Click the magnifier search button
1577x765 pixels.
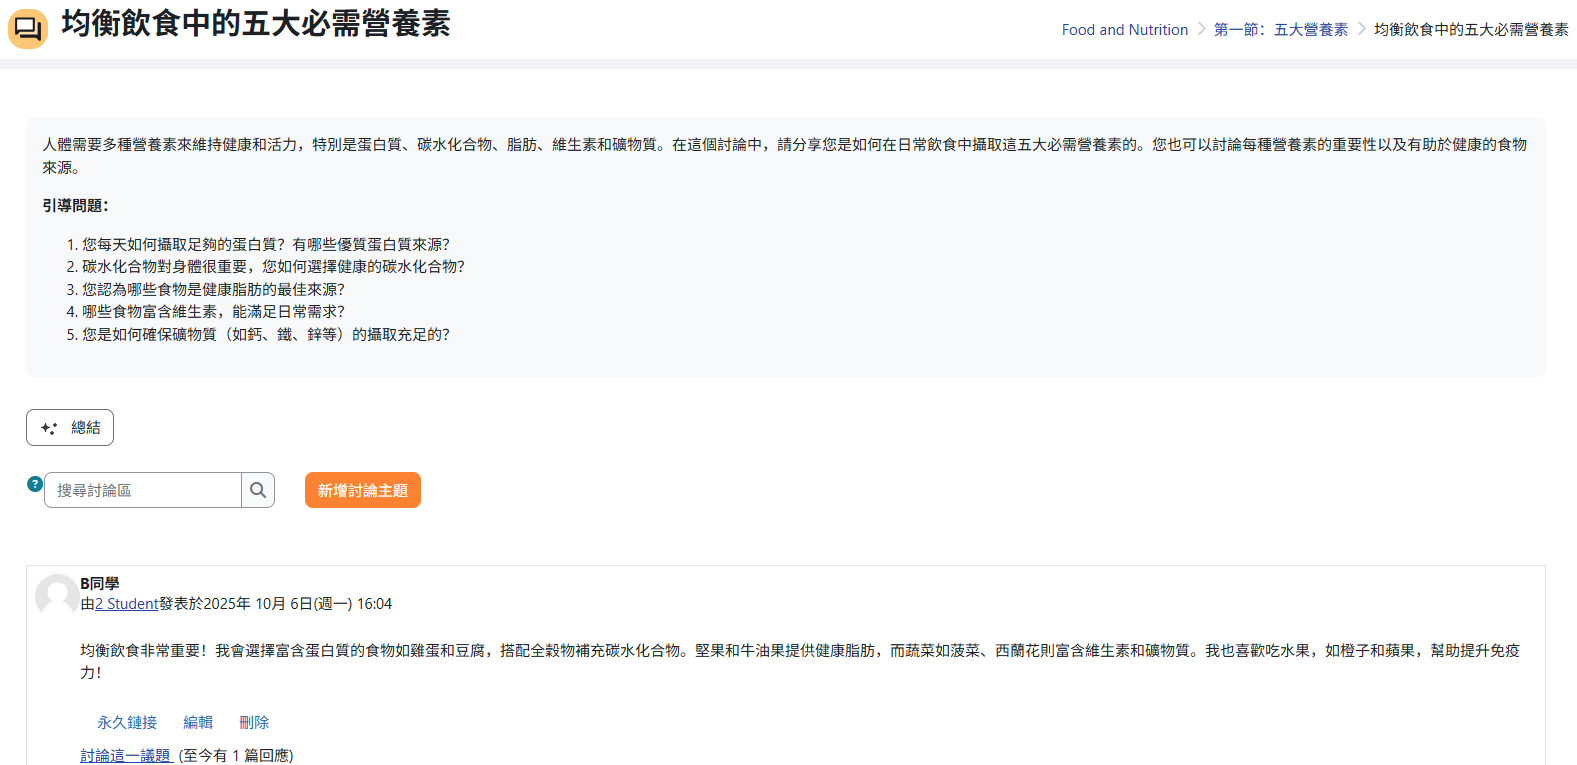click(x=258, y=490)
